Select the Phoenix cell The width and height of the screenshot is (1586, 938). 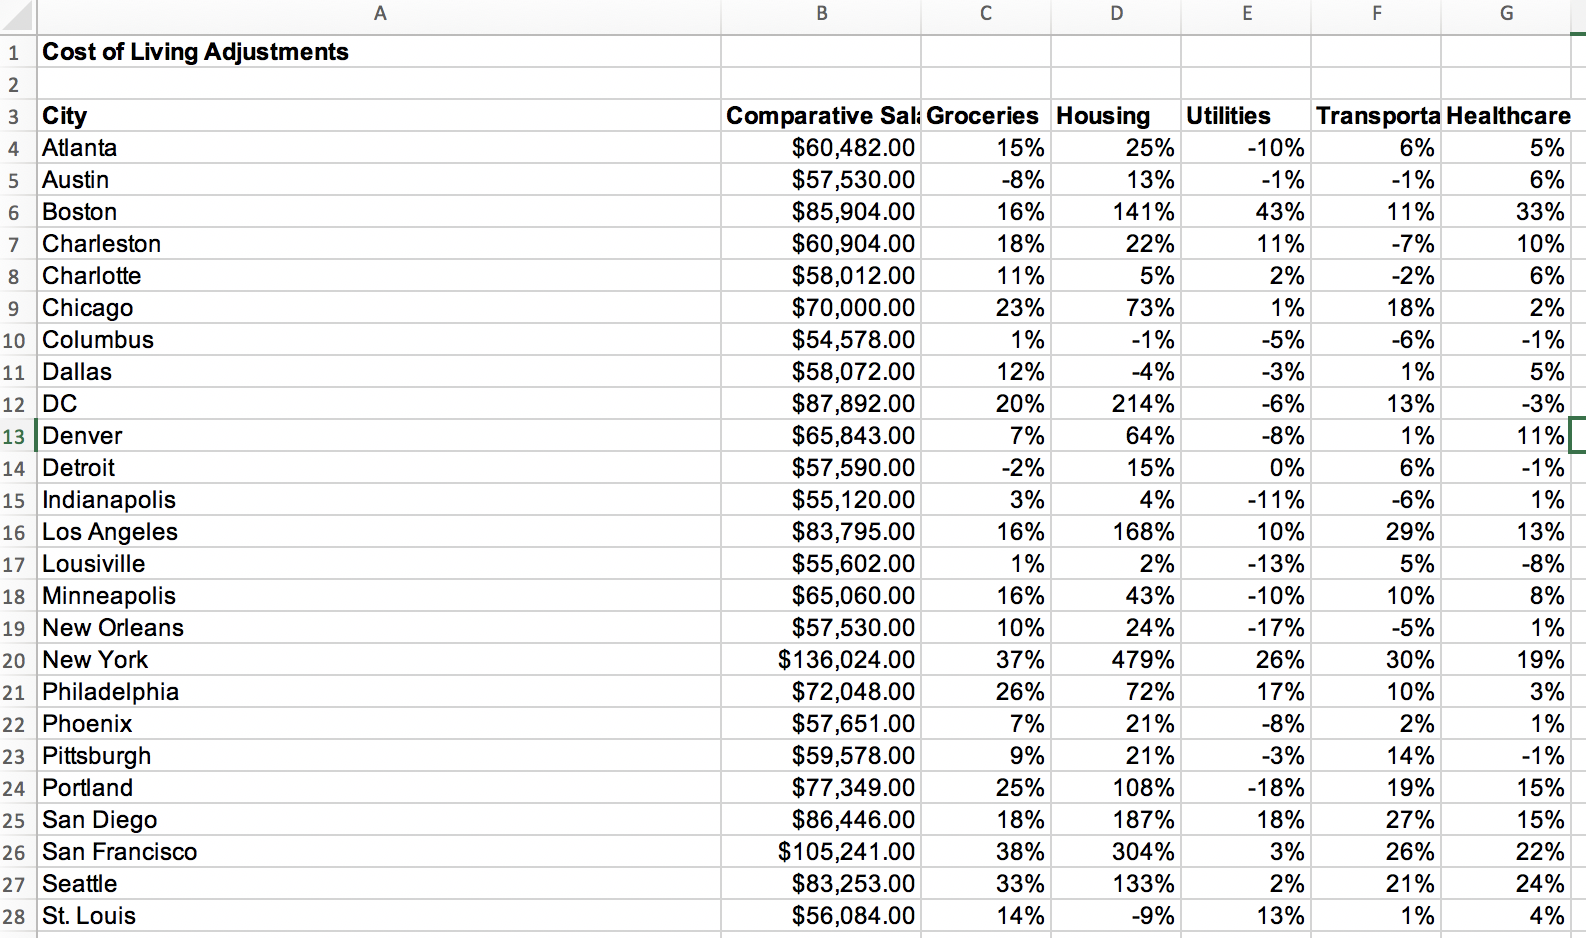click(x=379, y=724)
